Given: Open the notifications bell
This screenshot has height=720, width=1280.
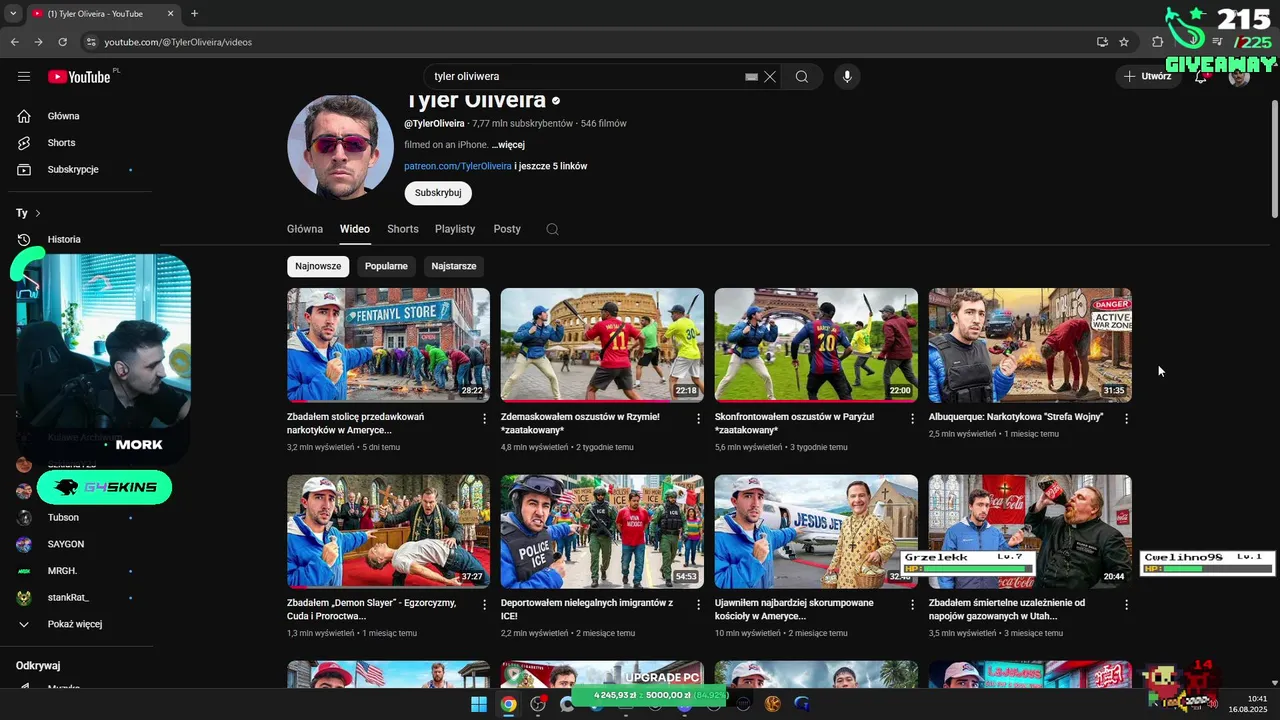Looking at the screenshot, I should click(x=1201, y=76).
